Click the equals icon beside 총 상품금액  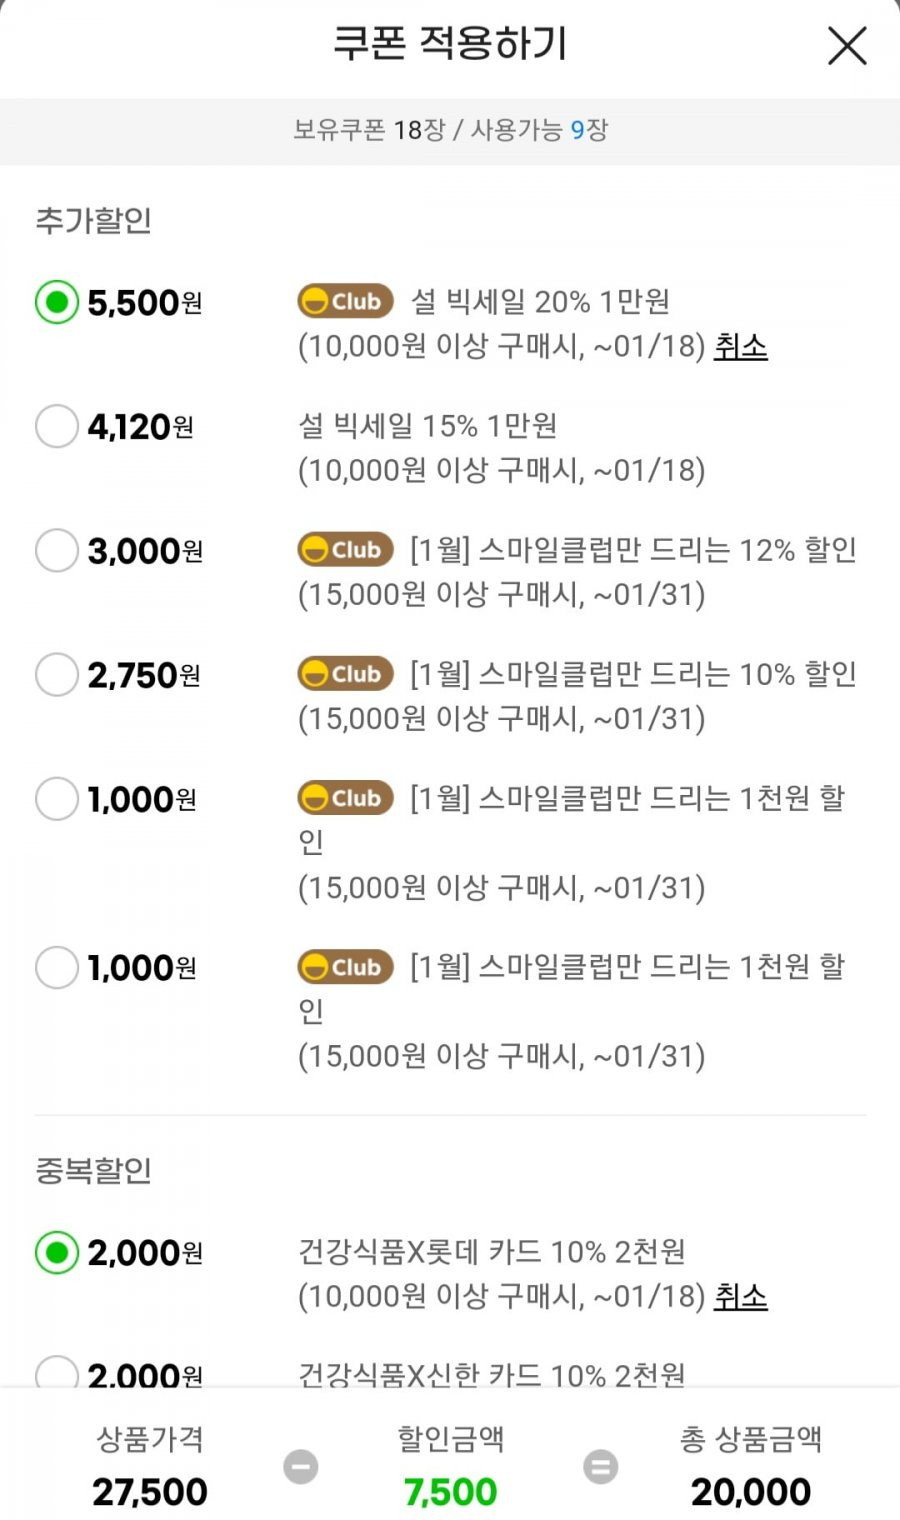pos(600,1467)
